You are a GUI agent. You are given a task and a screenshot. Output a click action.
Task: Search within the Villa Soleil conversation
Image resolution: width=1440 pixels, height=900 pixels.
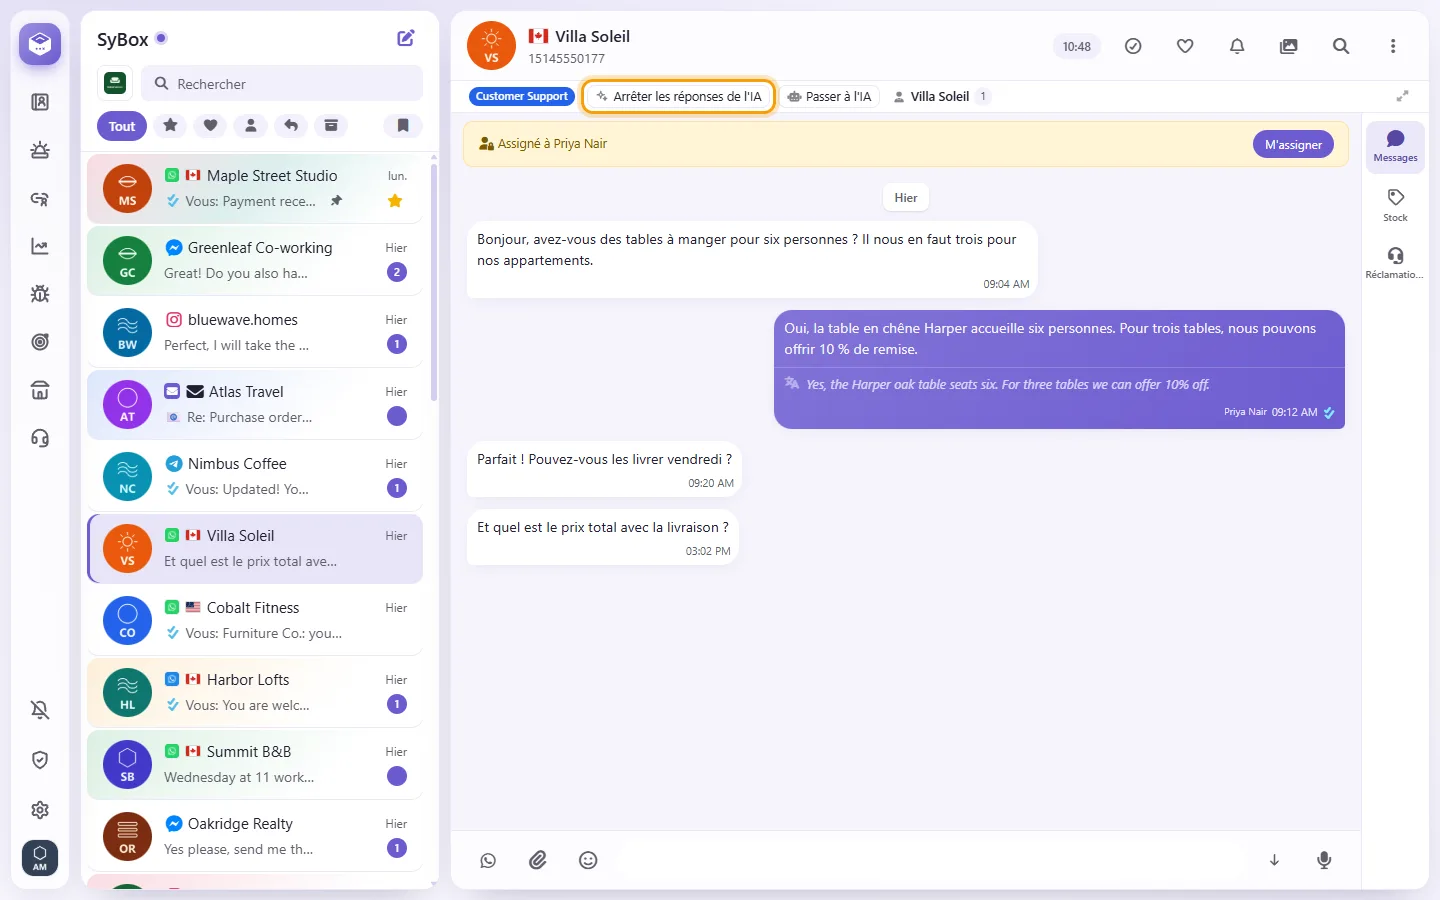(1341, 46)
